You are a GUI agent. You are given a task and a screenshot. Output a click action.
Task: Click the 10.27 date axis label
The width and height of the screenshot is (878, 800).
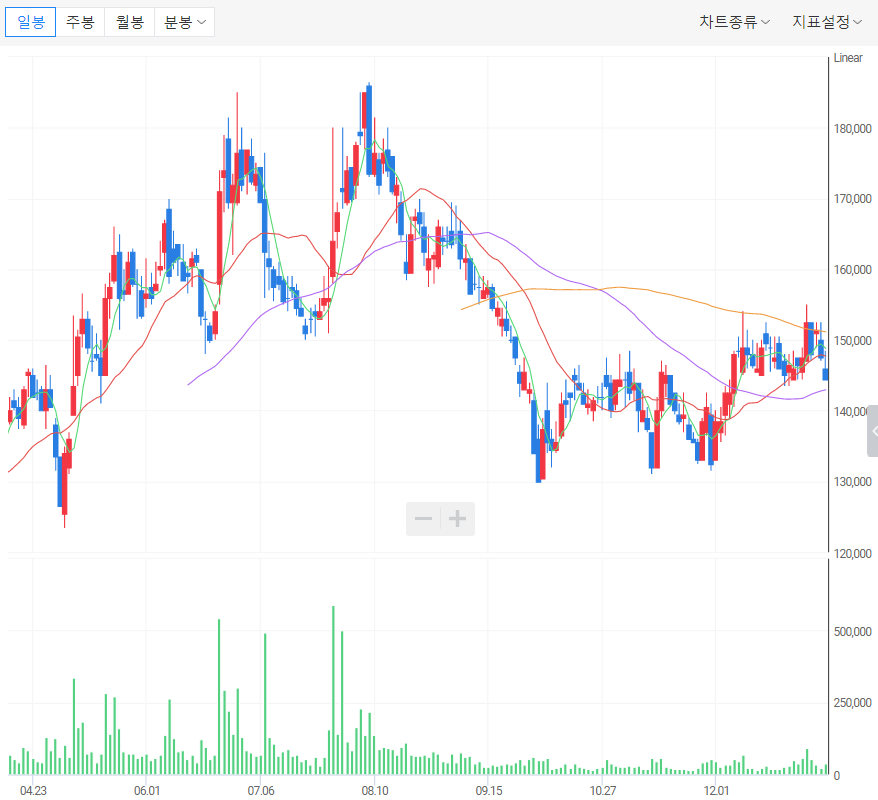click(x=603, y=790)
